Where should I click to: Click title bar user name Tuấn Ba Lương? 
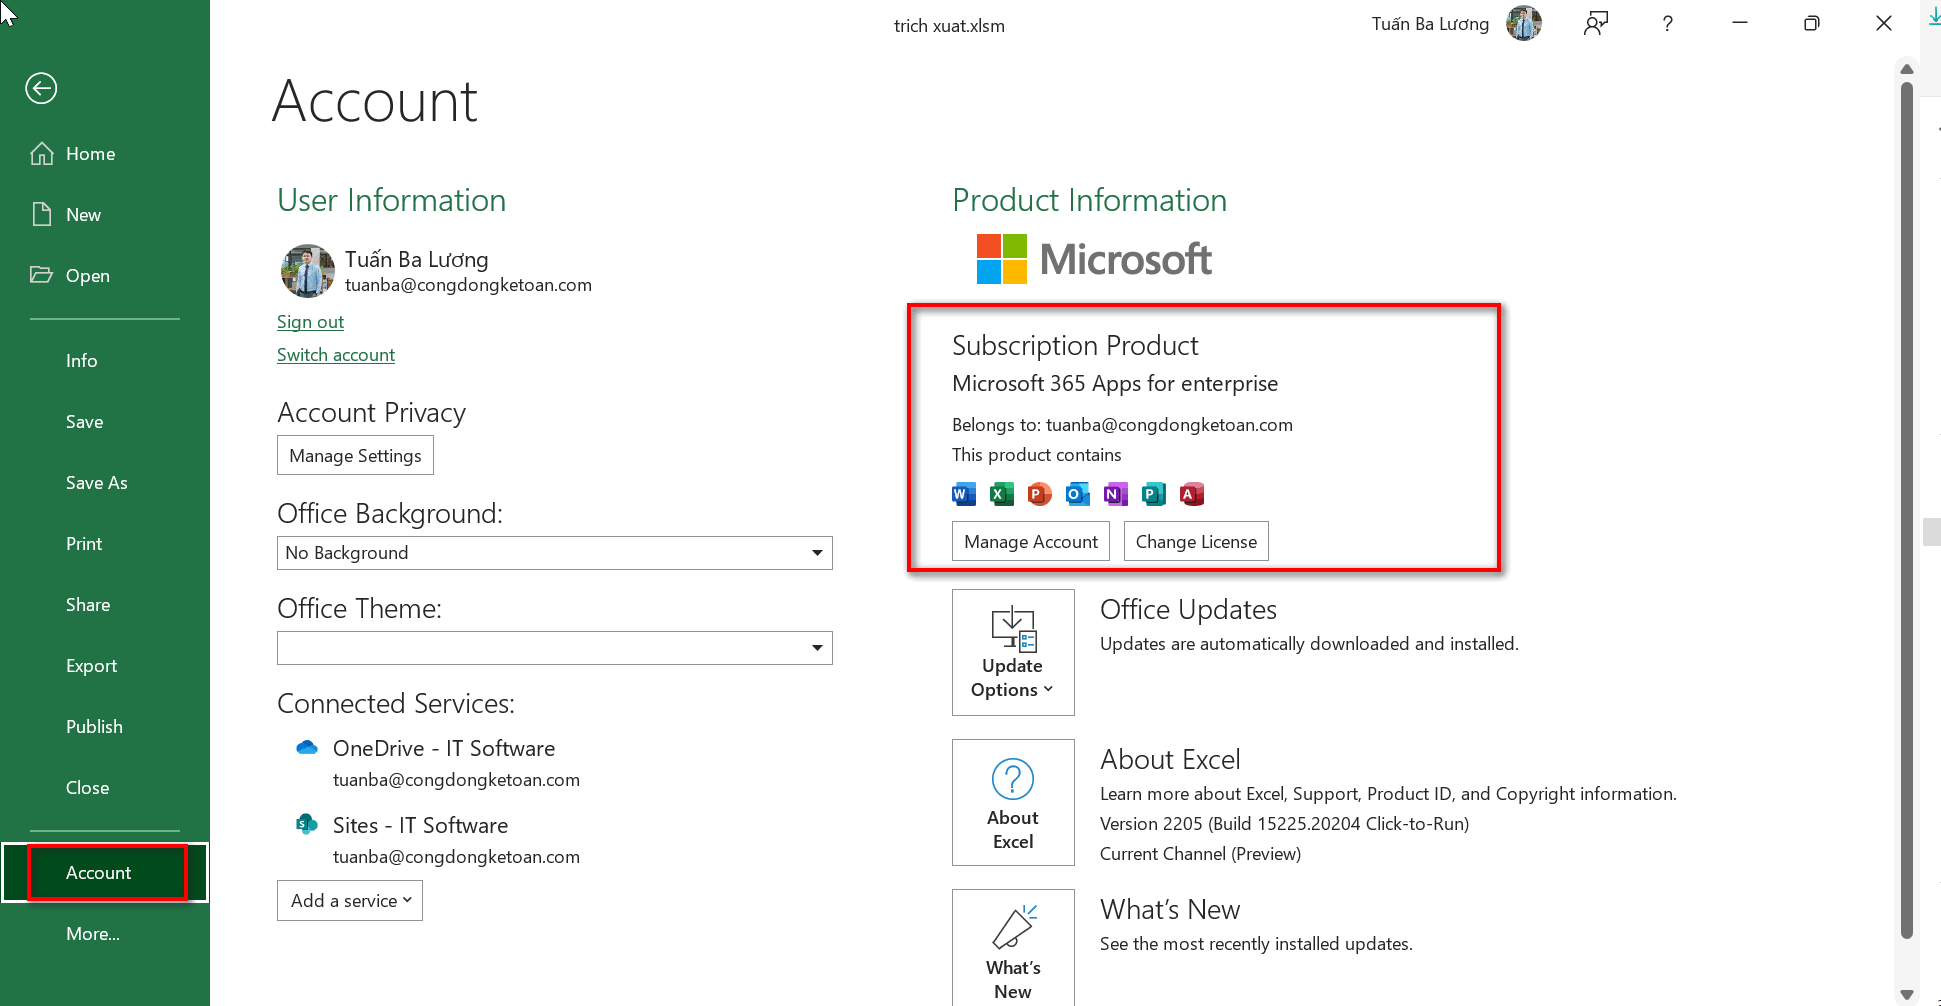tap(1430, 24)
